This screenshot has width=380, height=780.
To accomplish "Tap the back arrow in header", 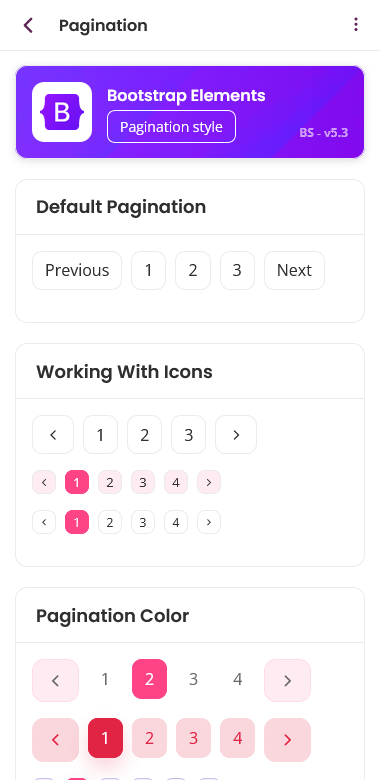I will point(28,25).
